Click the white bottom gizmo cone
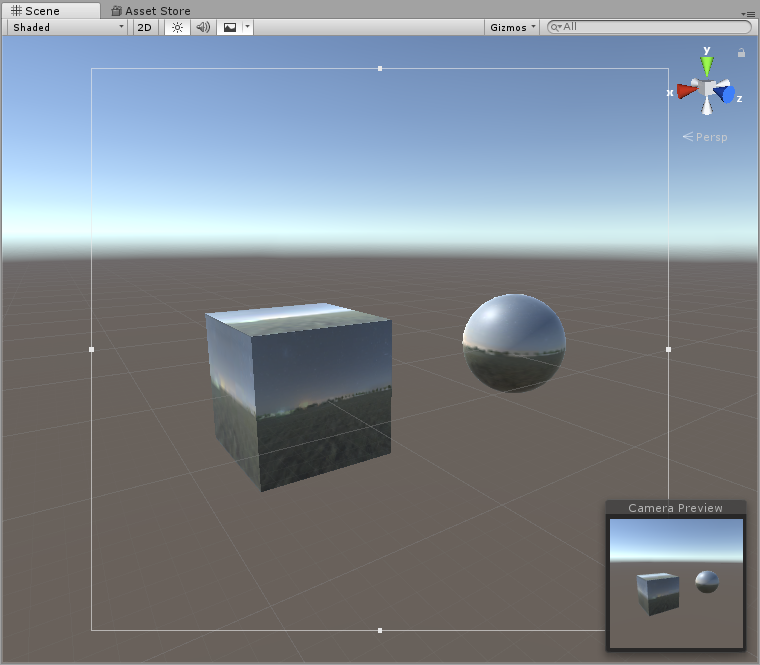760x665 pixels. click(707, 106)
